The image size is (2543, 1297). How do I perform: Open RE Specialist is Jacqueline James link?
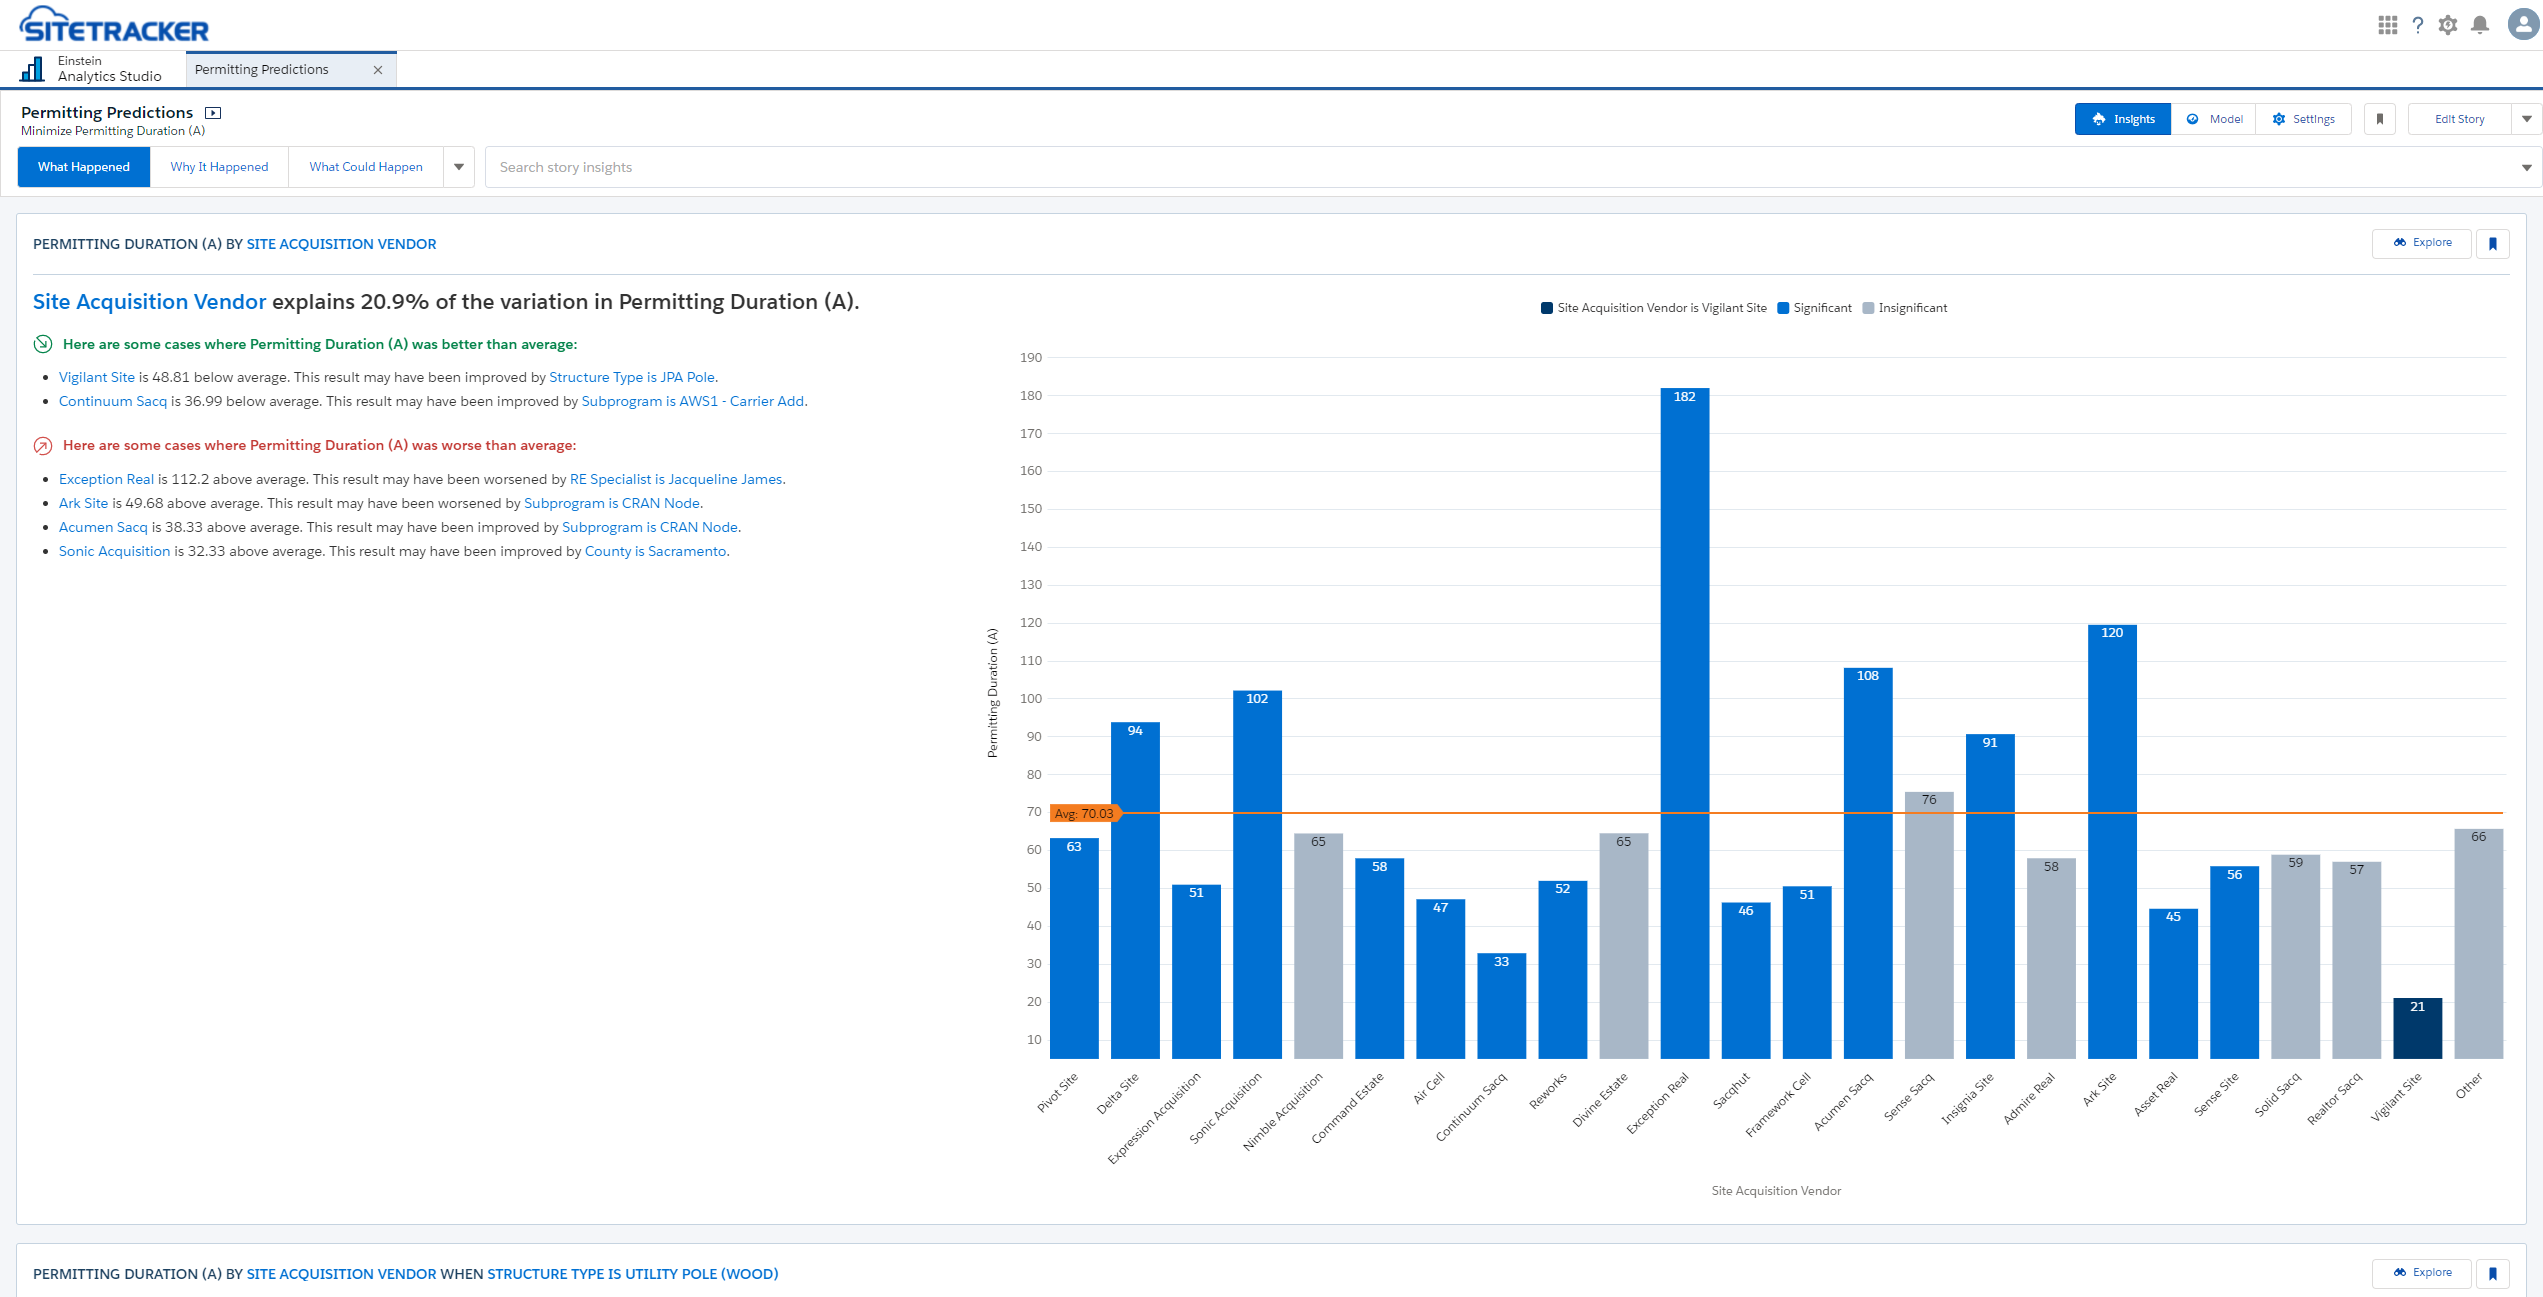pos(676,479)
